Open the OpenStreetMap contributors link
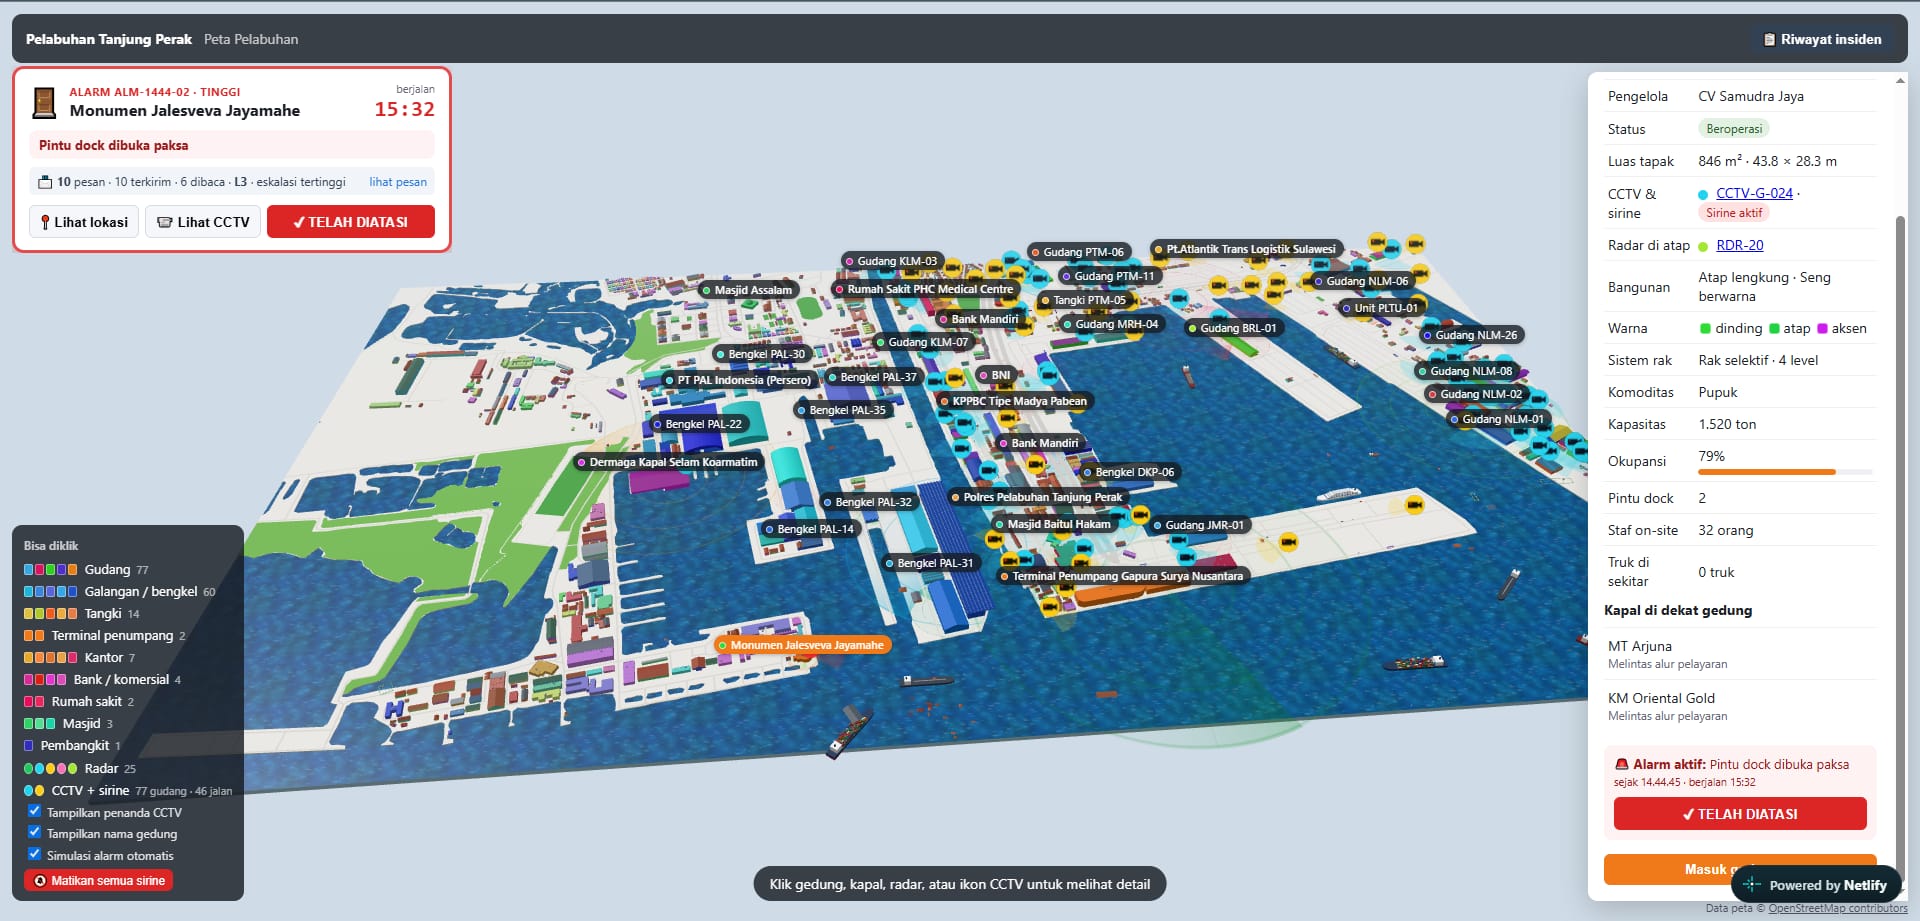This screenshot has width=1920, height=921. click(1838, 909)
